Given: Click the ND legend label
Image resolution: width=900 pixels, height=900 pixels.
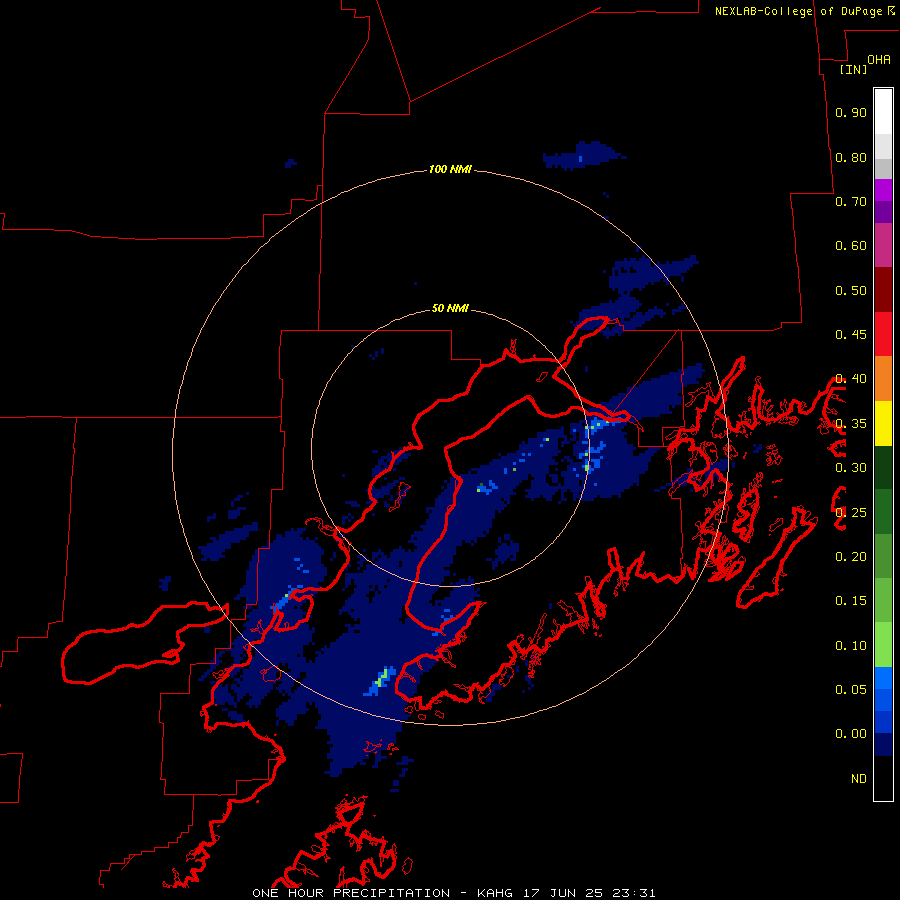Looking at the screenshot, I should pyautogui.click(x=859, y=779).
